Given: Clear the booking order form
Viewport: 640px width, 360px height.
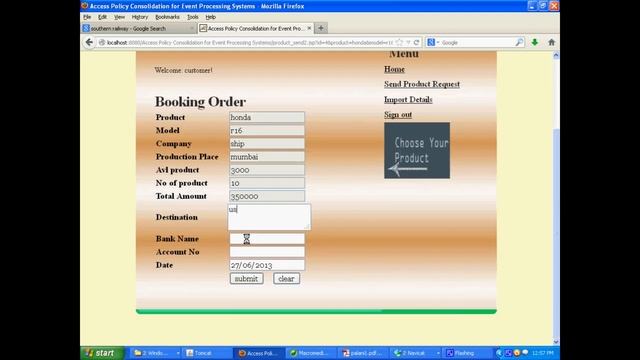Looking at the screenshot, I should (286, 279).
